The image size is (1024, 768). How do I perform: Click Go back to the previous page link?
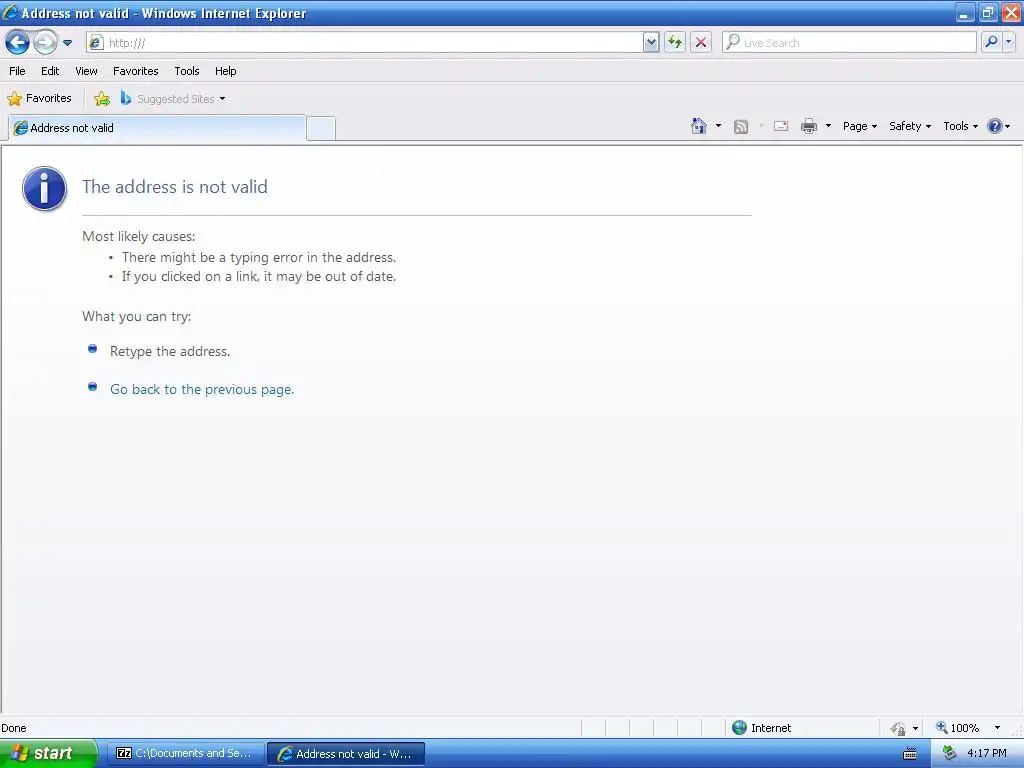[202, 389]
